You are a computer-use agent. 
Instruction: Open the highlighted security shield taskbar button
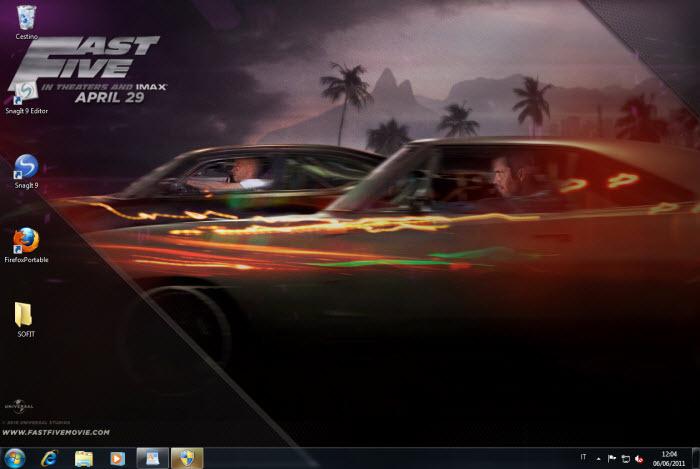point(187,458)
